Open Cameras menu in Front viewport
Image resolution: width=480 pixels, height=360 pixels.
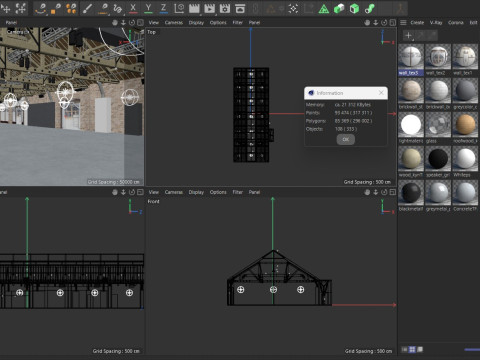coord(174,192)
